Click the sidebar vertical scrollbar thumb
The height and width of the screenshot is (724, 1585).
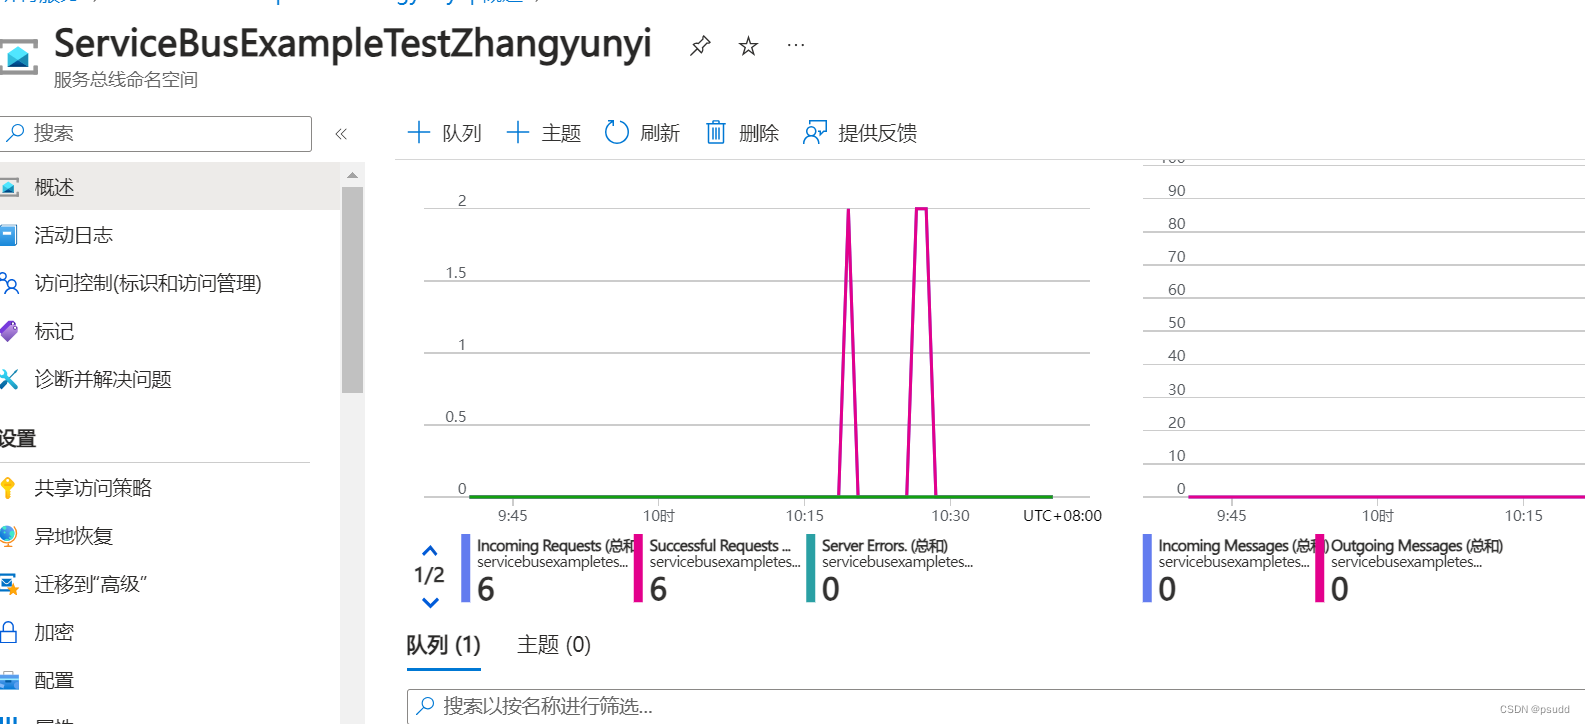[x=352, y=290]
